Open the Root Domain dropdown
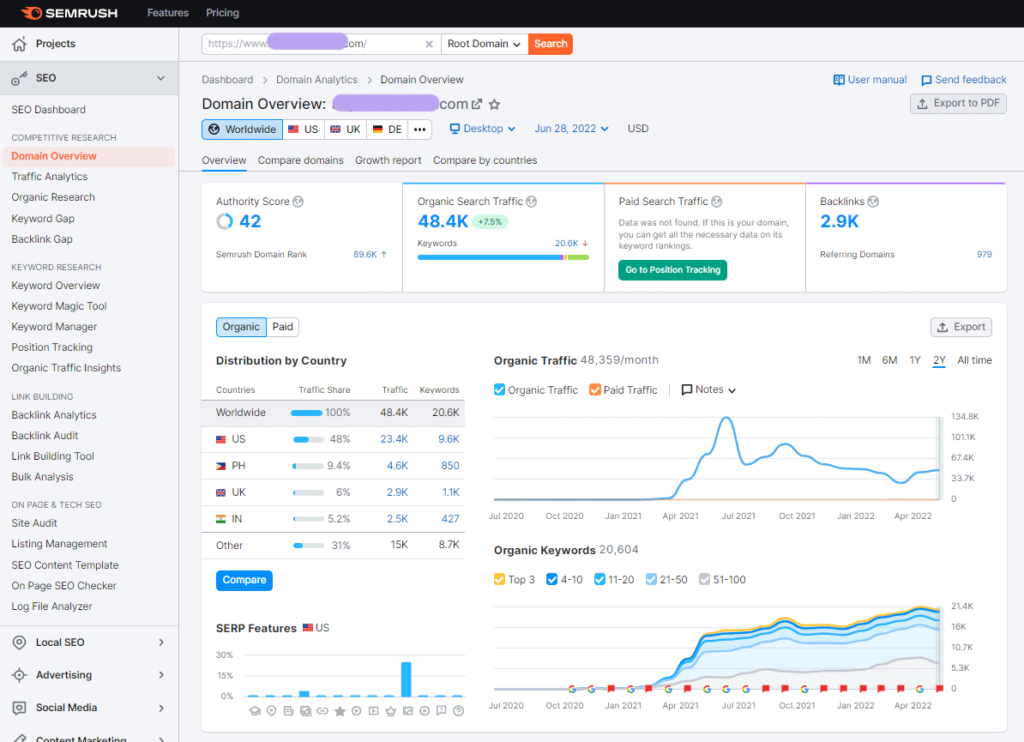 pyautogui.click(x=483, y=43)
